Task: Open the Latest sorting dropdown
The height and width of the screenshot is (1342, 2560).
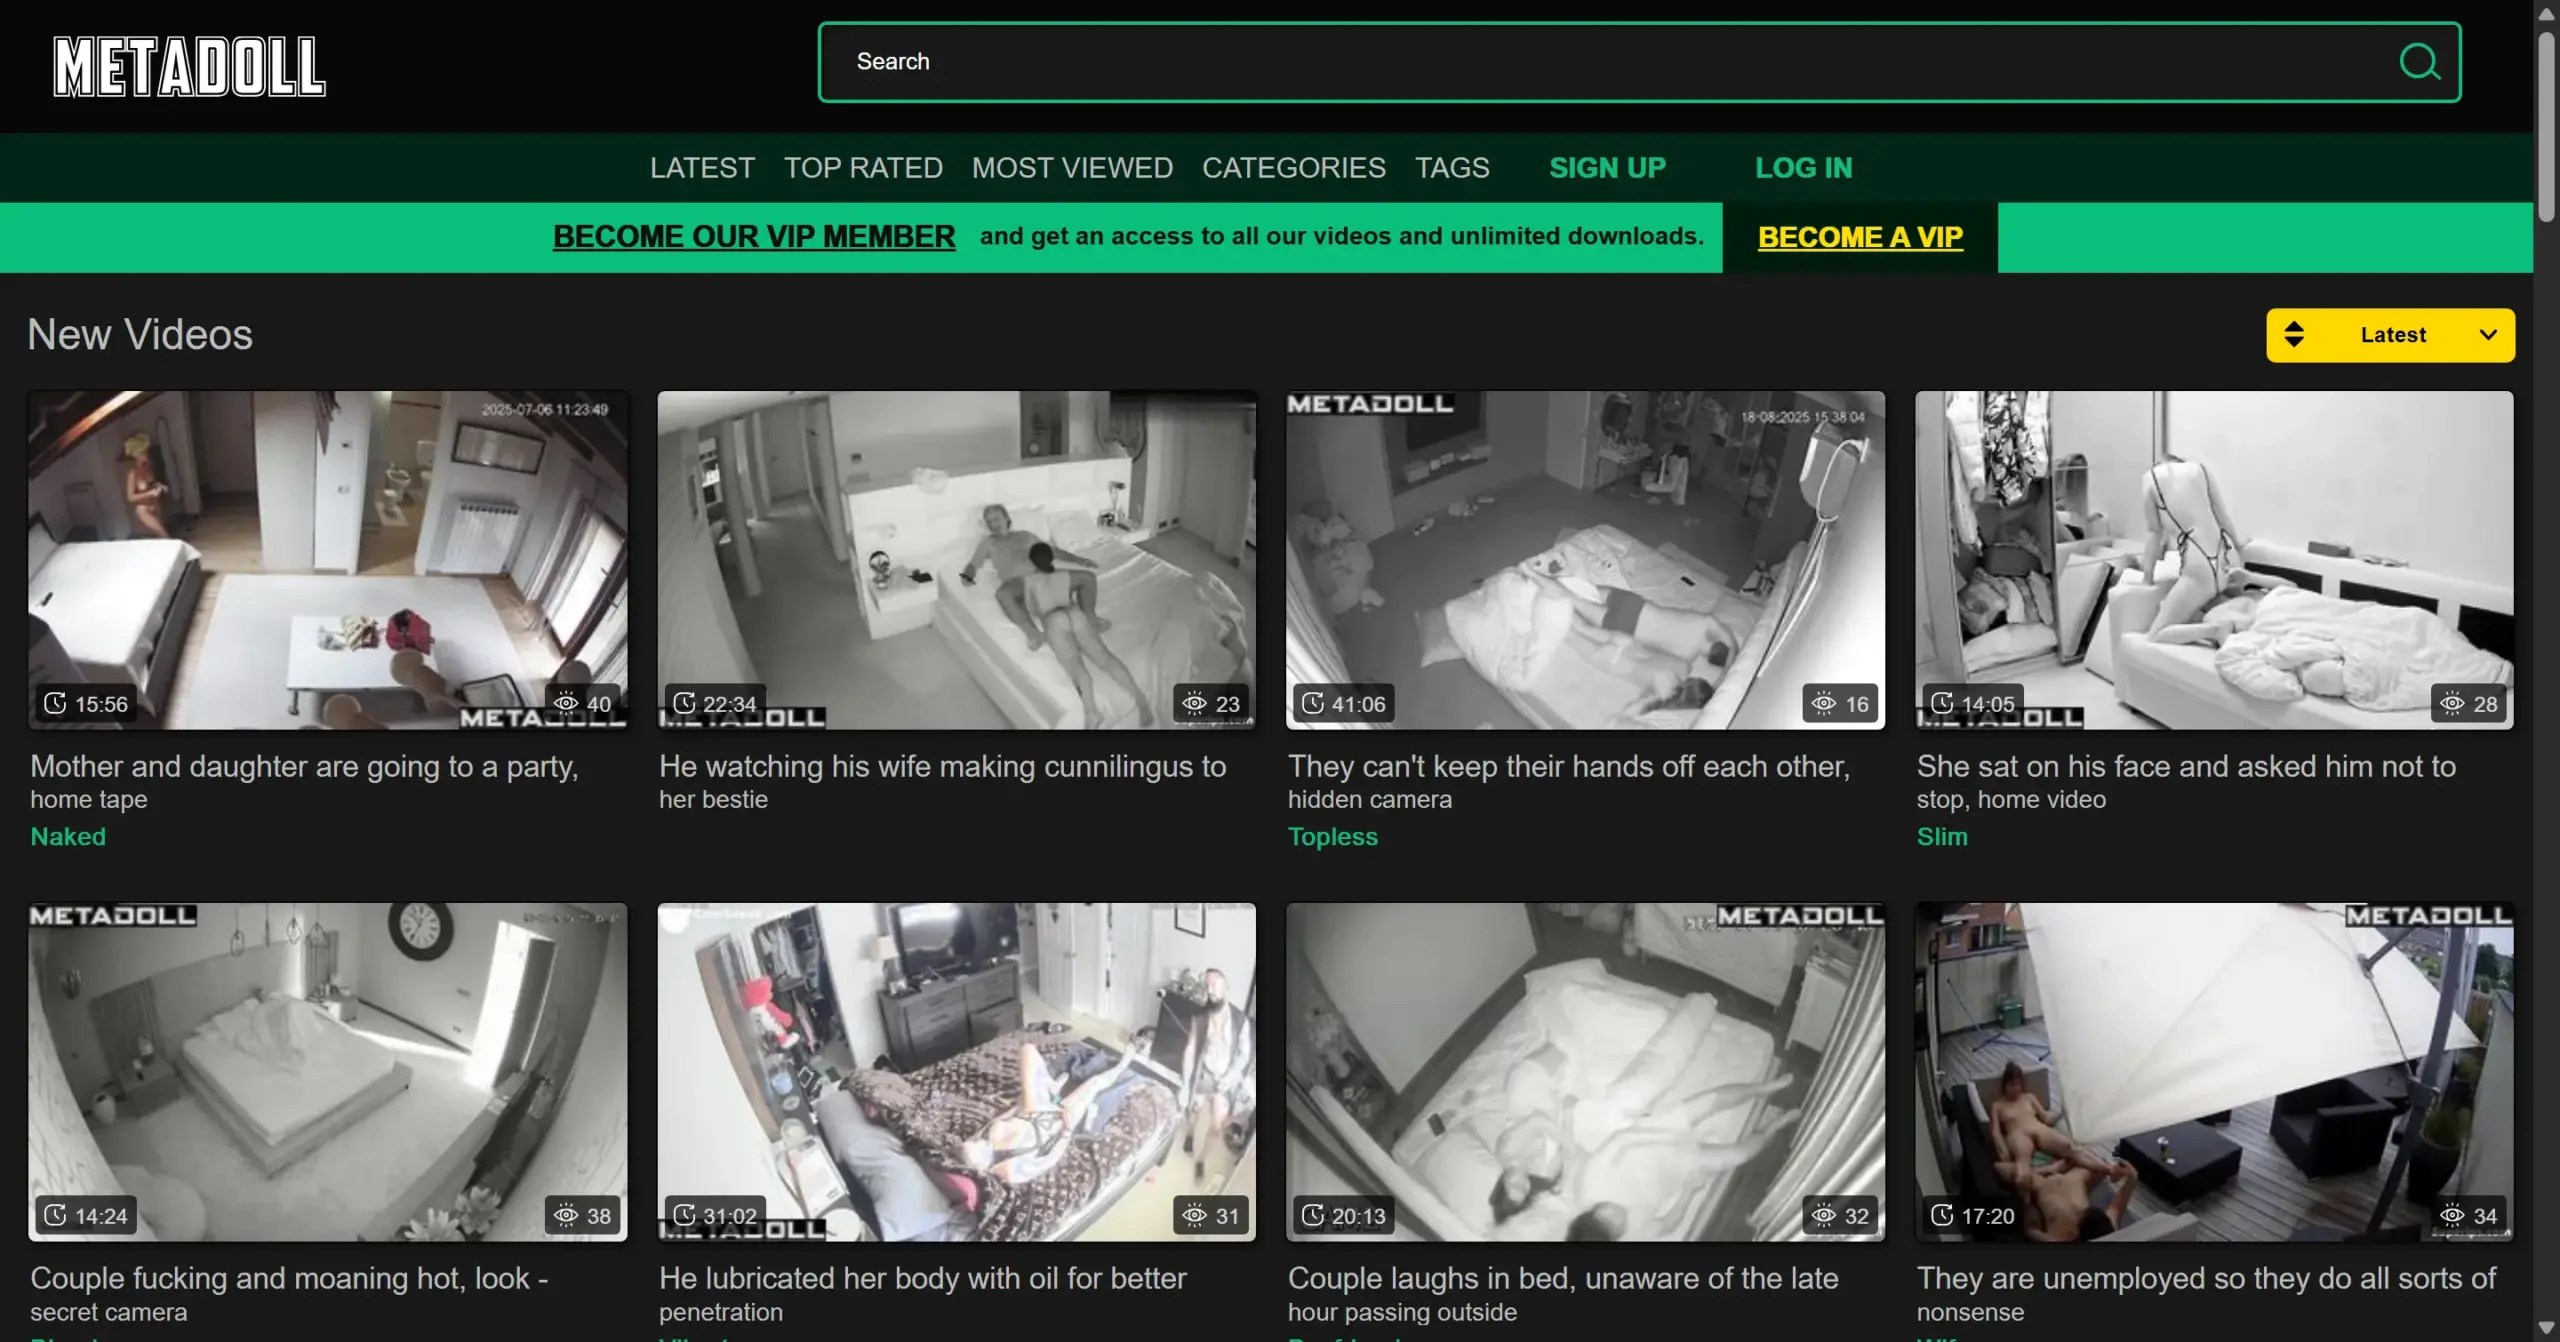Action: pyautogui.click(x=2390, y=334)
